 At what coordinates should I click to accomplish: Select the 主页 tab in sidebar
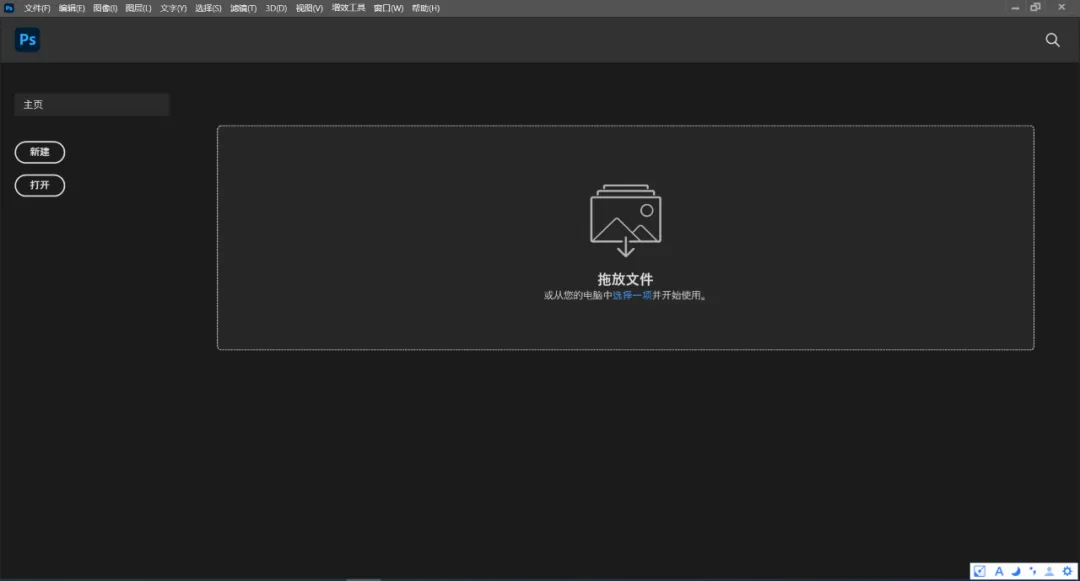(x=92, y=105)
